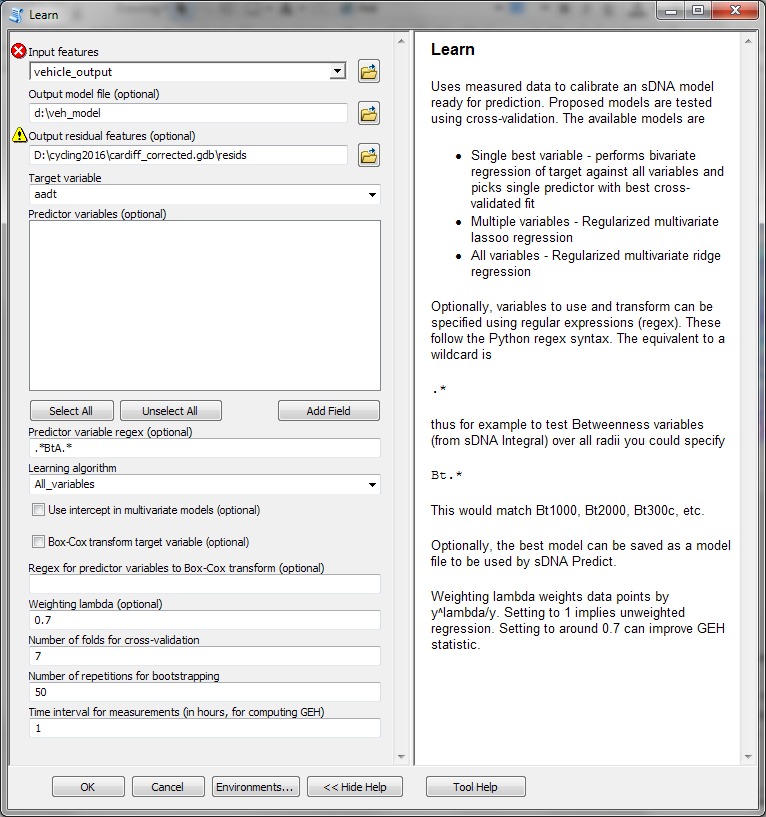
Task: Click the Unselect All button
Action: (x=171, y=411)
